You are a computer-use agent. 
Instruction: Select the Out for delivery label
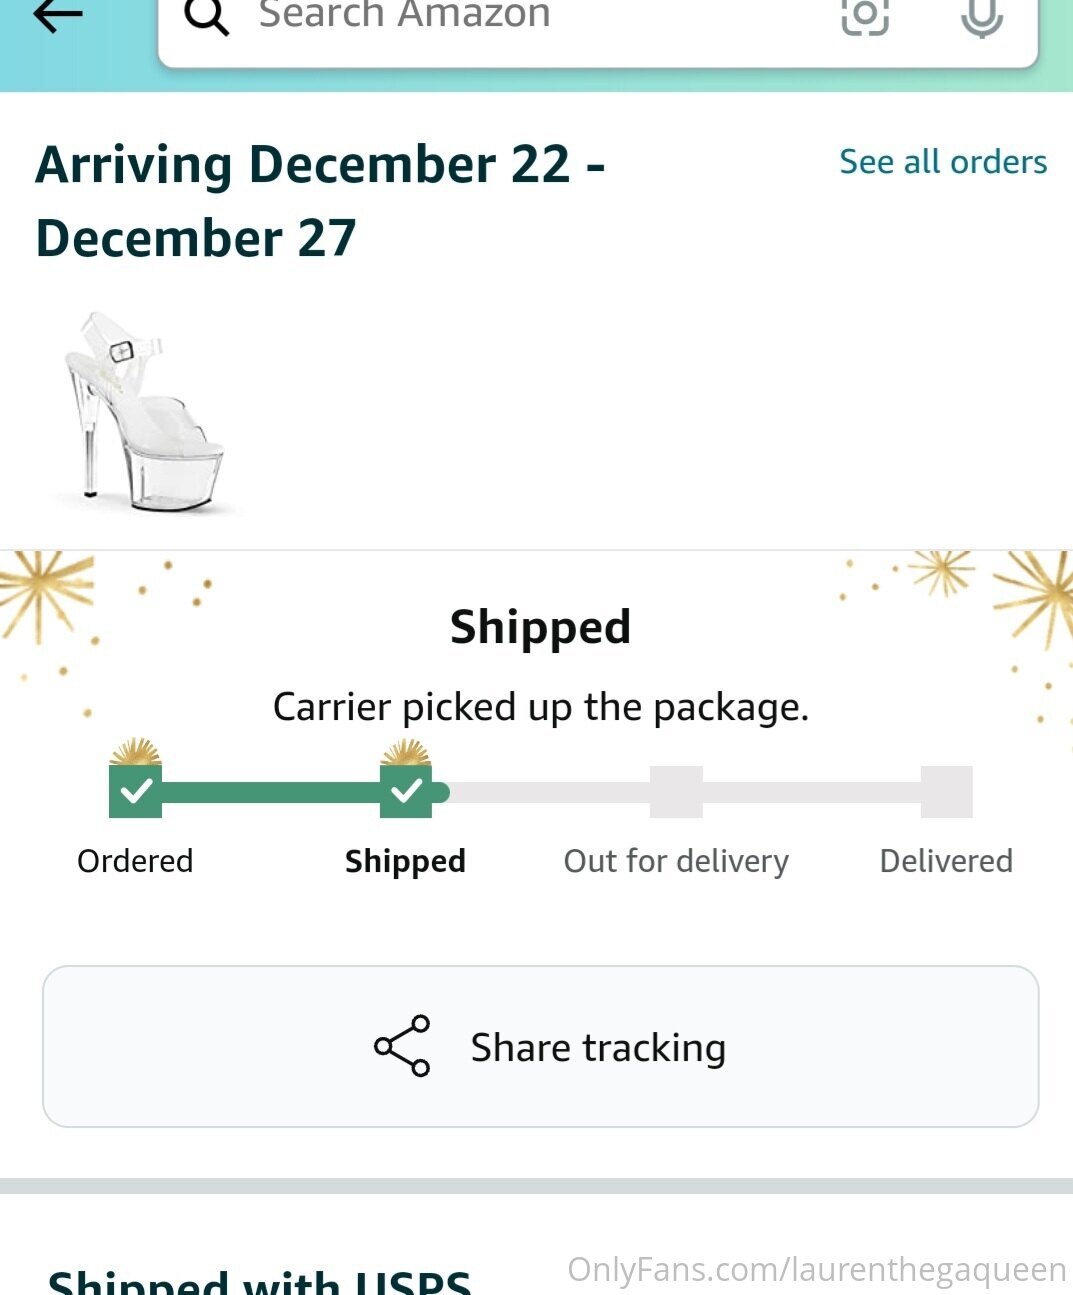pyautogui.click(x=676, y=861)
